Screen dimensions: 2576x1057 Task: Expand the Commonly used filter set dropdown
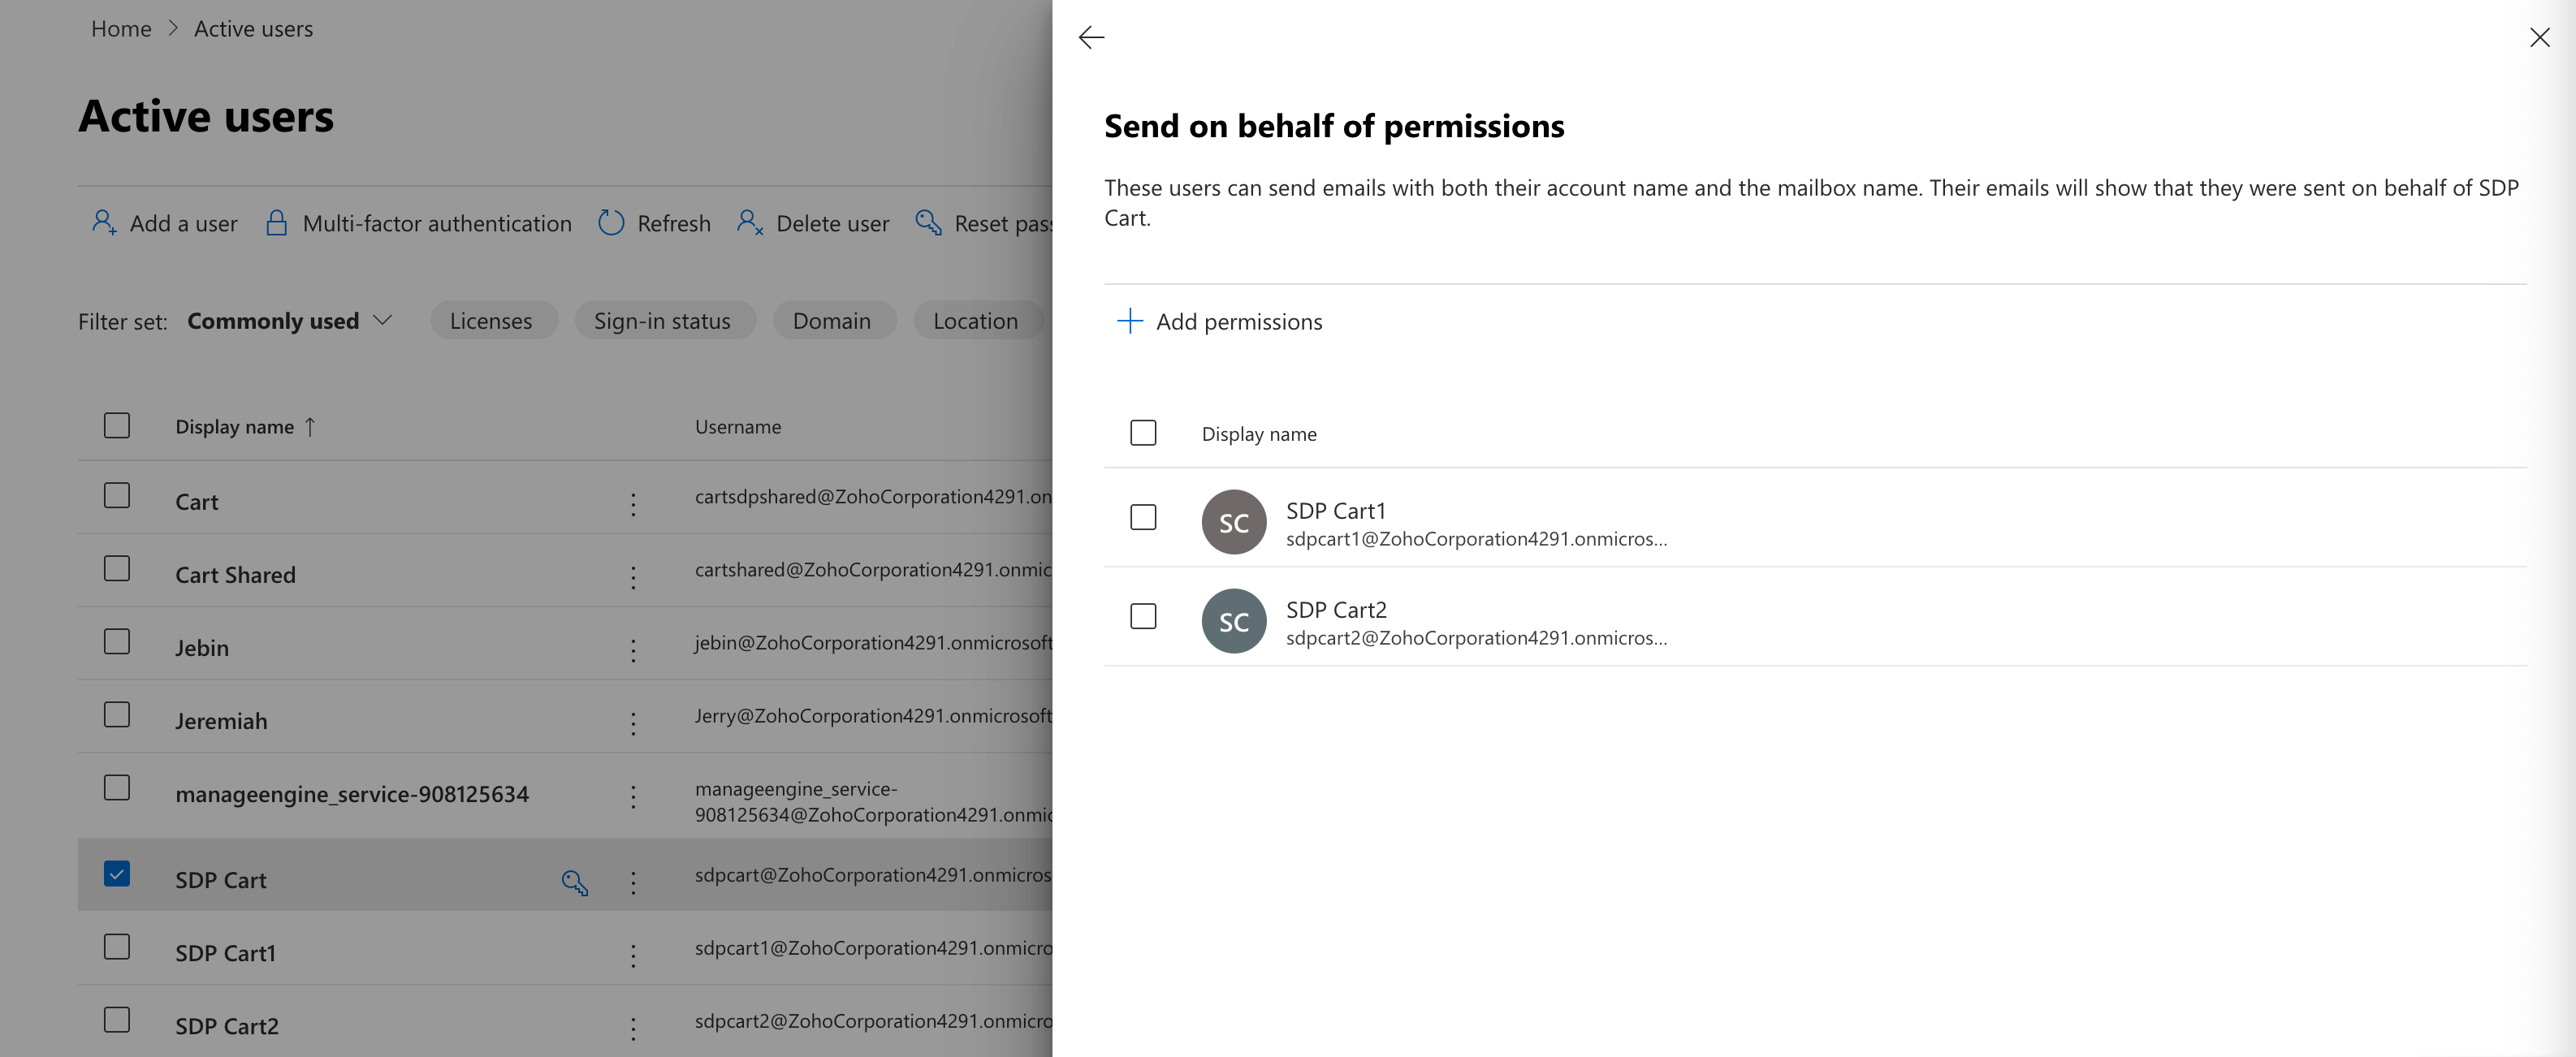tap(290, 321)
